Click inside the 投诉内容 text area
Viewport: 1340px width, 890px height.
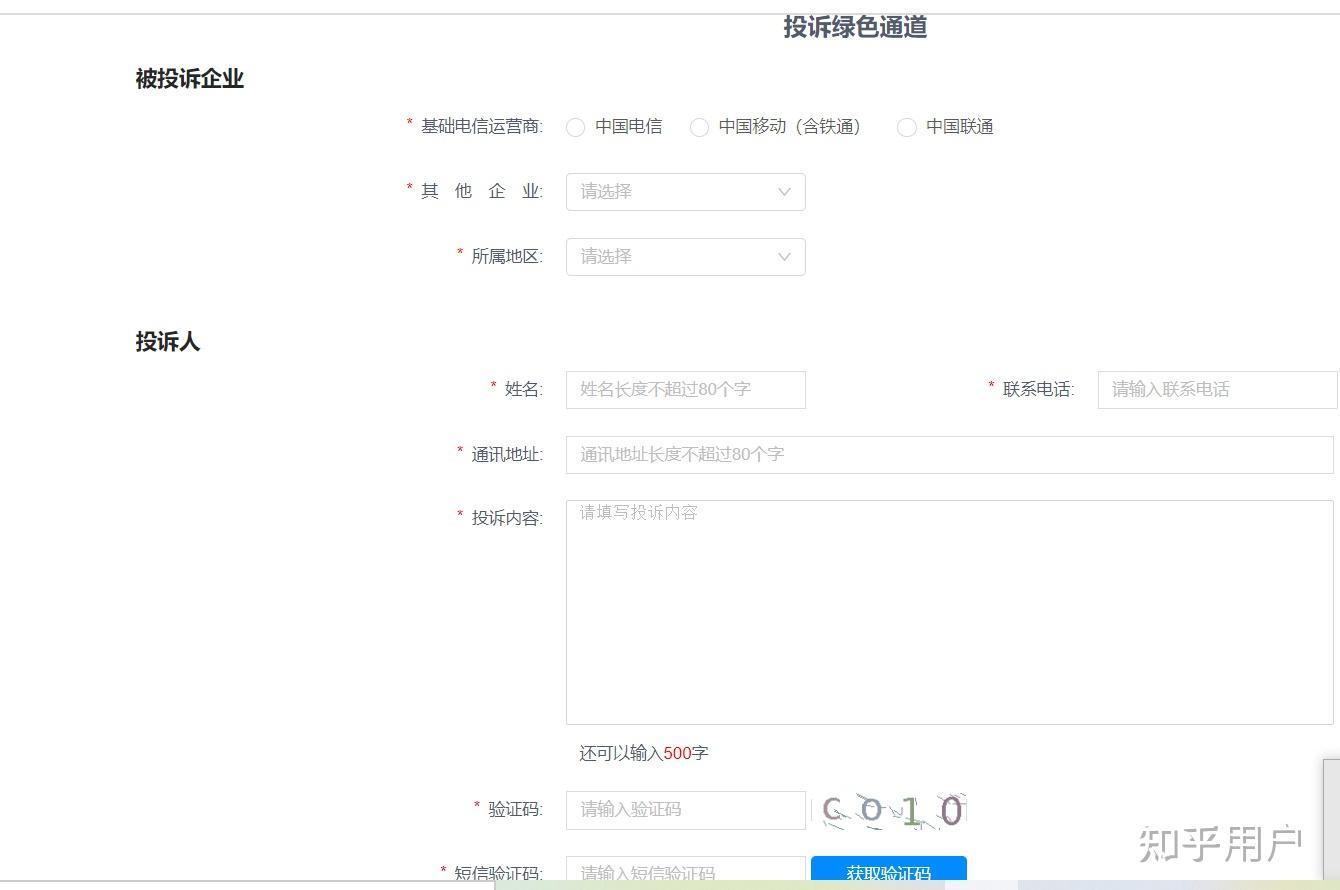click(x=949, y=612)
